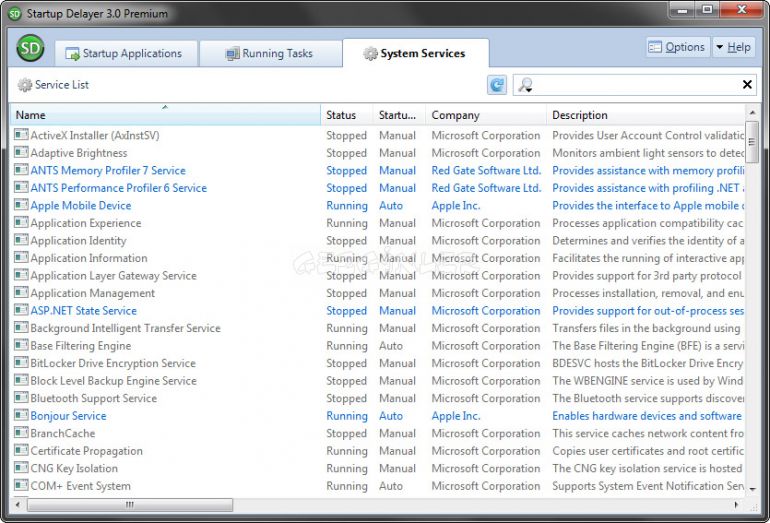Click the search magnifier dropdown icon
Image resolution: width=770 pixels, height=523 pixels.
point(525,85)
